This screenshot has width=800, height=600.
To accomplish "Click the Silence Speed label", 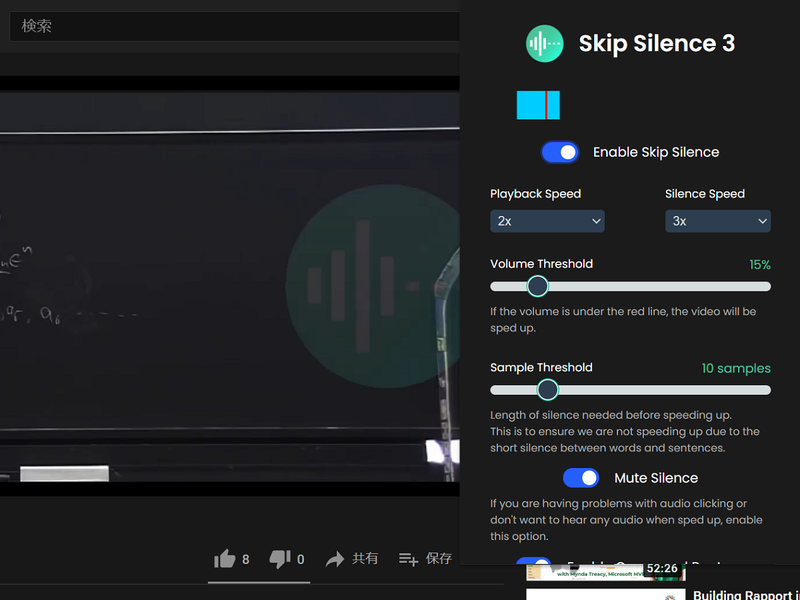I will [705, 194].
